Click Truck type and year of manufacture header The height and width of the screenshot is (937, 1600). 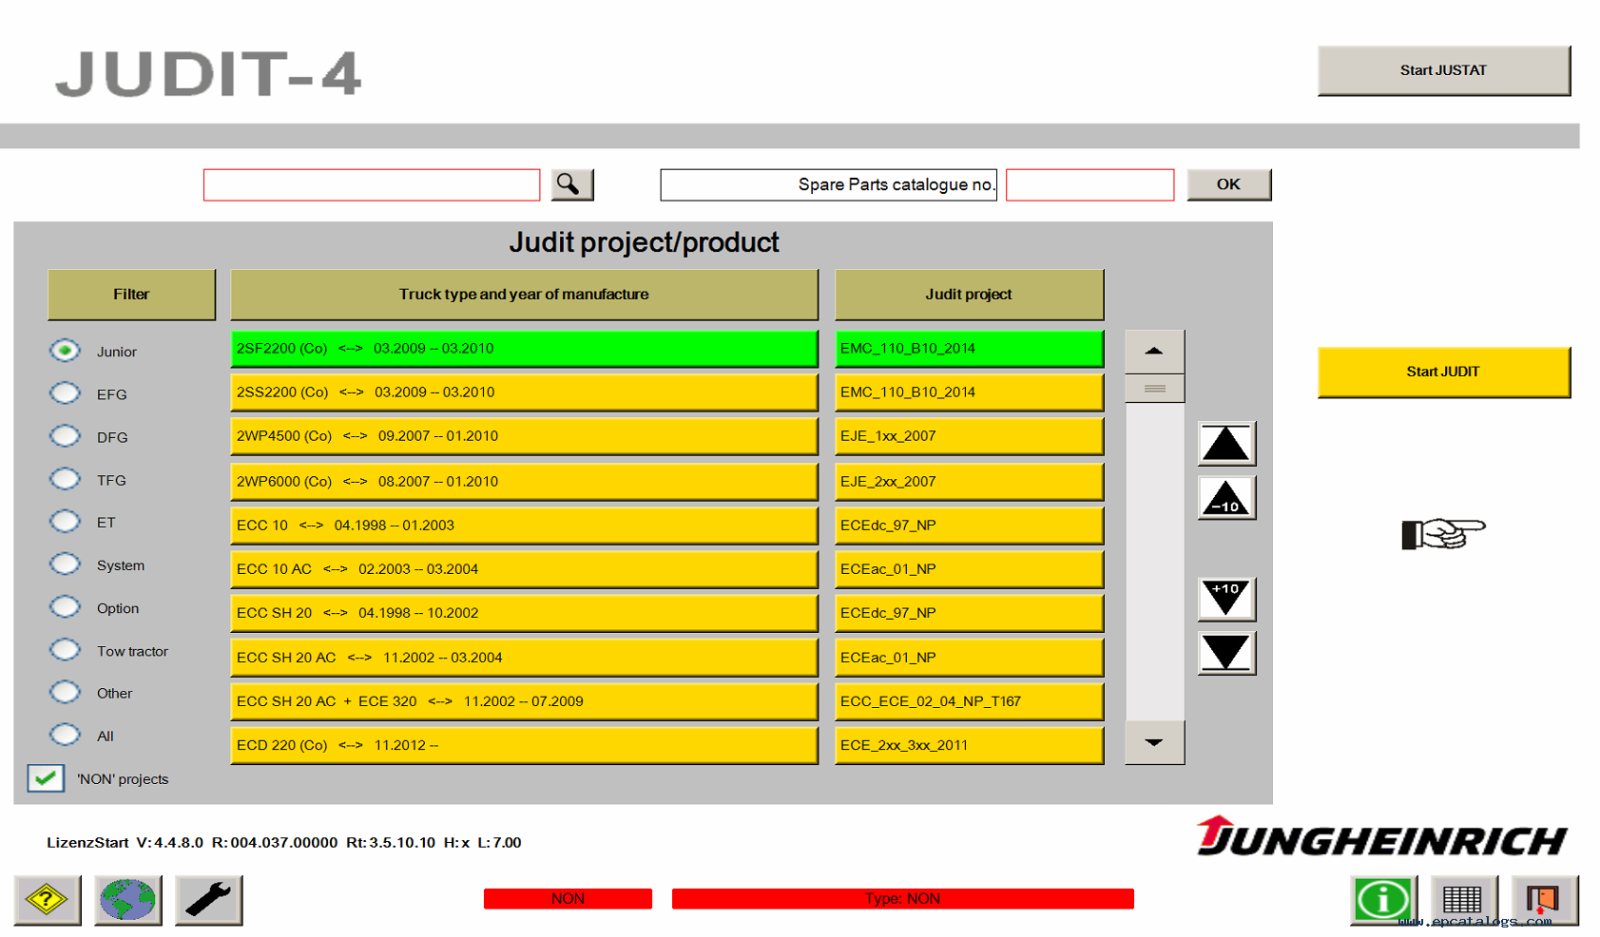[x=524, y=295]
